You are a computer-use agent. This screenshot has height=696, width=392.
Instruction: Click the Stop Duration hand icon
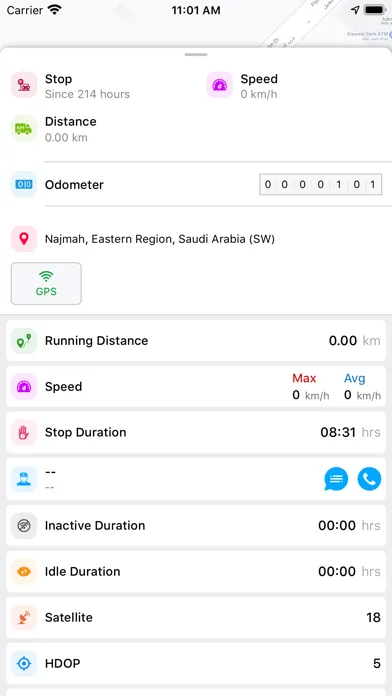pos(24,432)
